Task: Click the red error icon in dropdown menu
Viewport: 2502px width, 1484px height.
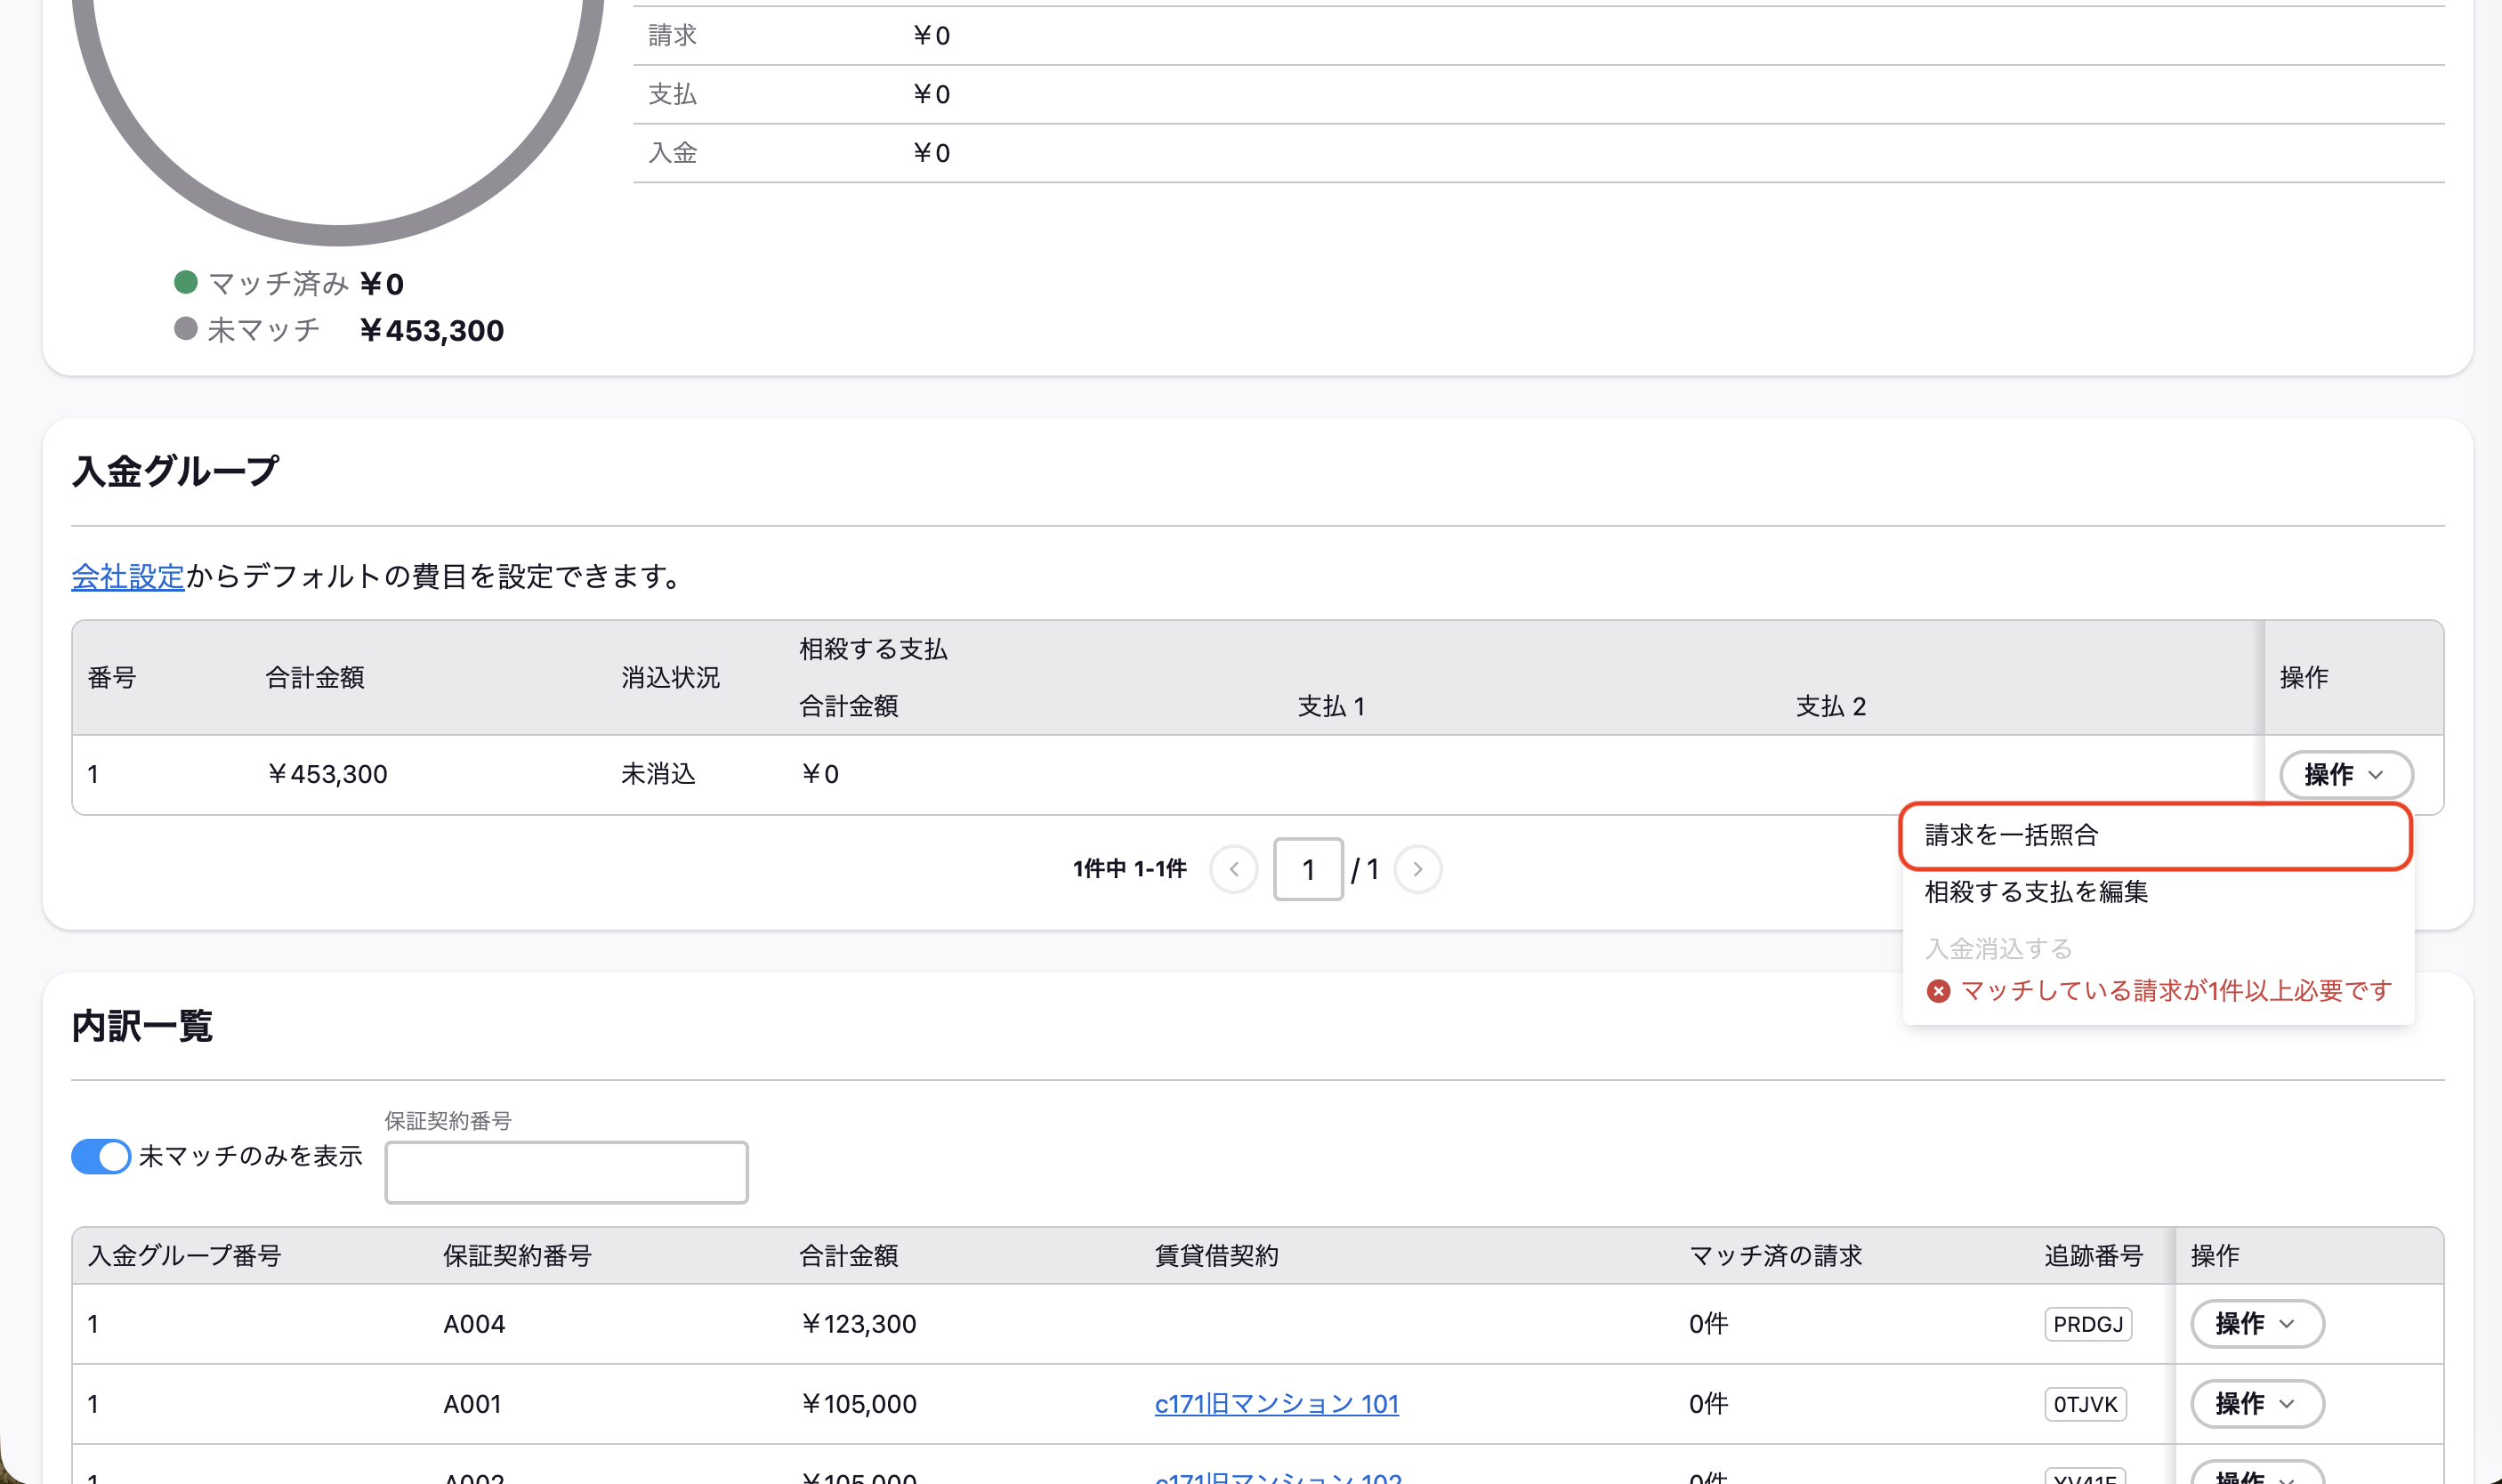Action: (x=1938, y=991)
